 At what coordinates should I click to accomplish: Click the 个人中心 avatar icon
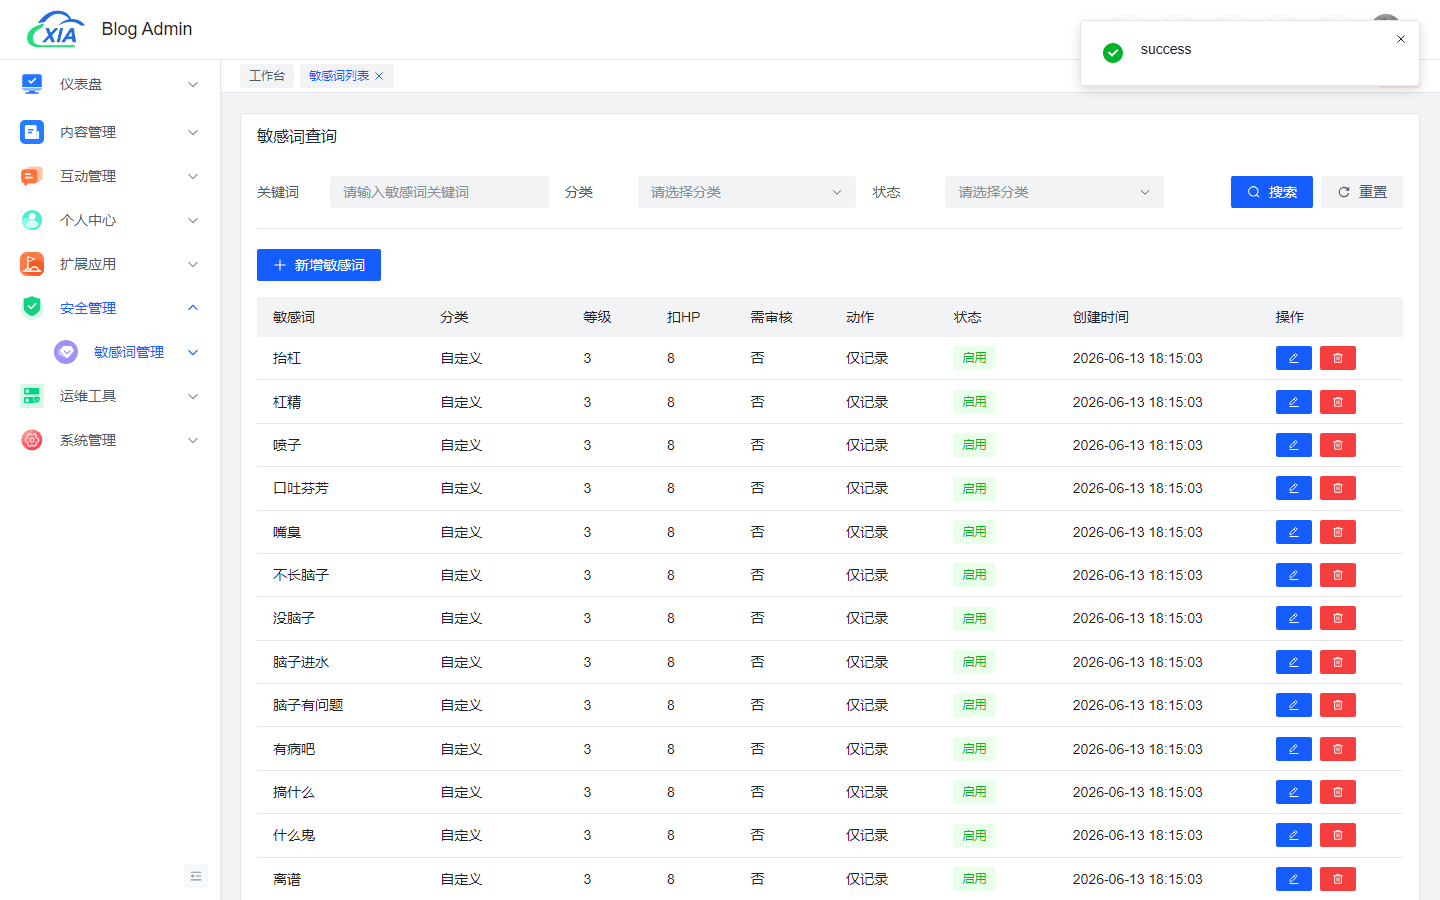pos(32,220)
